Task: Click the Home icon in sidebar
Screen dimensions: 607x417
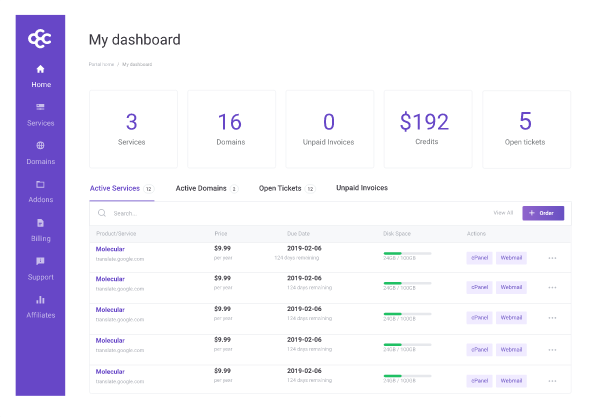Action: pos(40,69)
